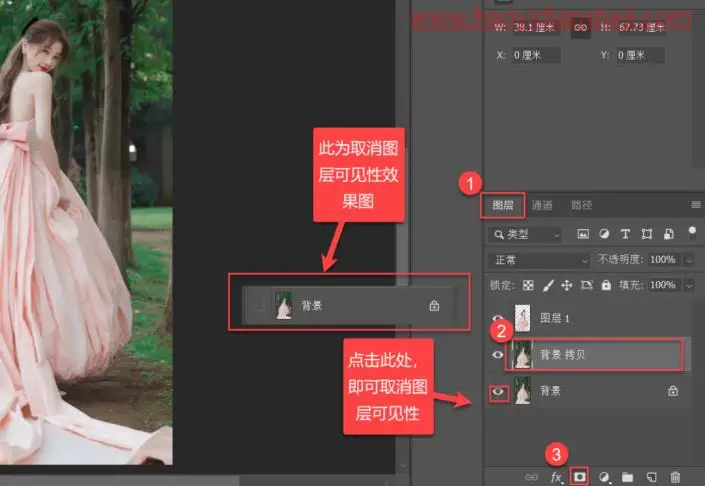Filter layers by pixel layers icon
Screen dimensions: 705x486
(x=583, y=234)
